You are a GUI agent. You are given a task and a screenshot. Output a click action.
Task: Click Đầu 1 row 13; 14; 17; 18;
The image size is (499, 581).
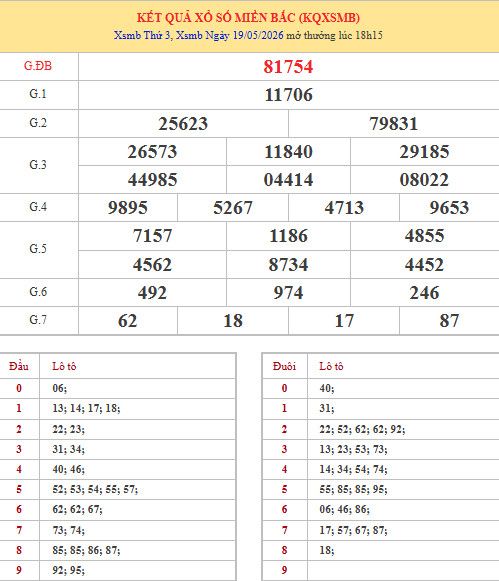coord(86,408)
